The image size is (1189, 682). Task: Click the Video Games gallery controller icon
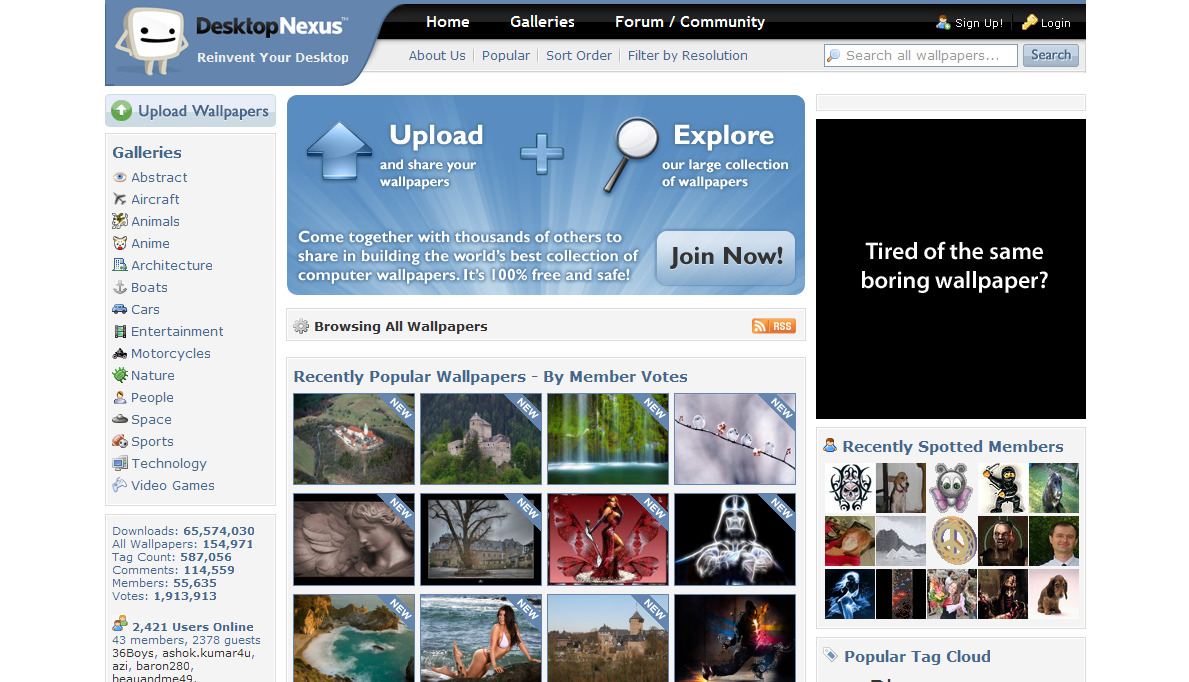120,485
